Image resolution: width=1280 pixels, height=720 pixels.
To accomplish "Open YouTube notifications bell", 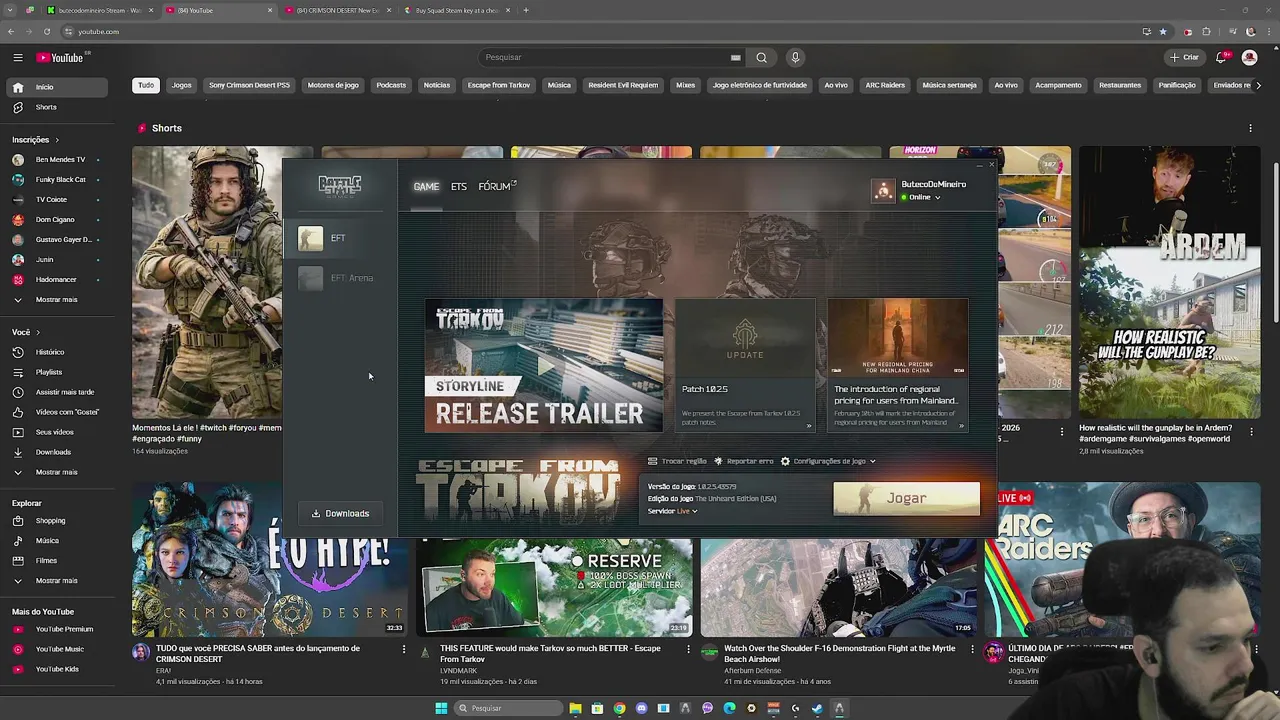I will pyautogui.click(x=1221, y=57).
